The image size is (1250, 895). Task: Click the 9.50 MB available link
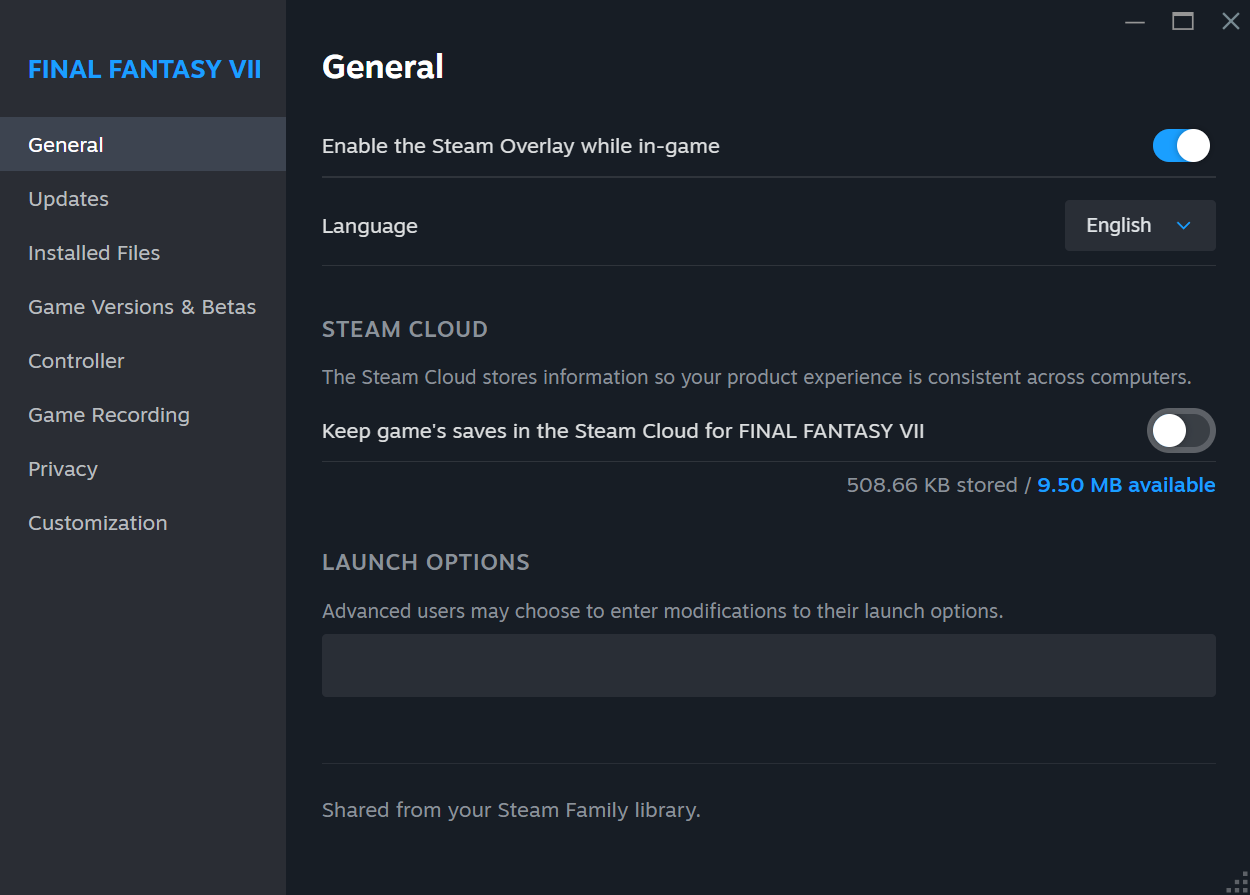[x=1126, y=485]
